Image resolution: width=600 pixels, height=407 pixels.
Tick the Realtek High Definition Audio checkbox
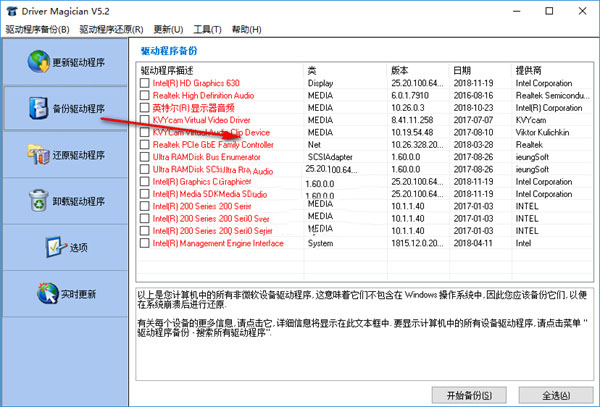click(145, 95)
